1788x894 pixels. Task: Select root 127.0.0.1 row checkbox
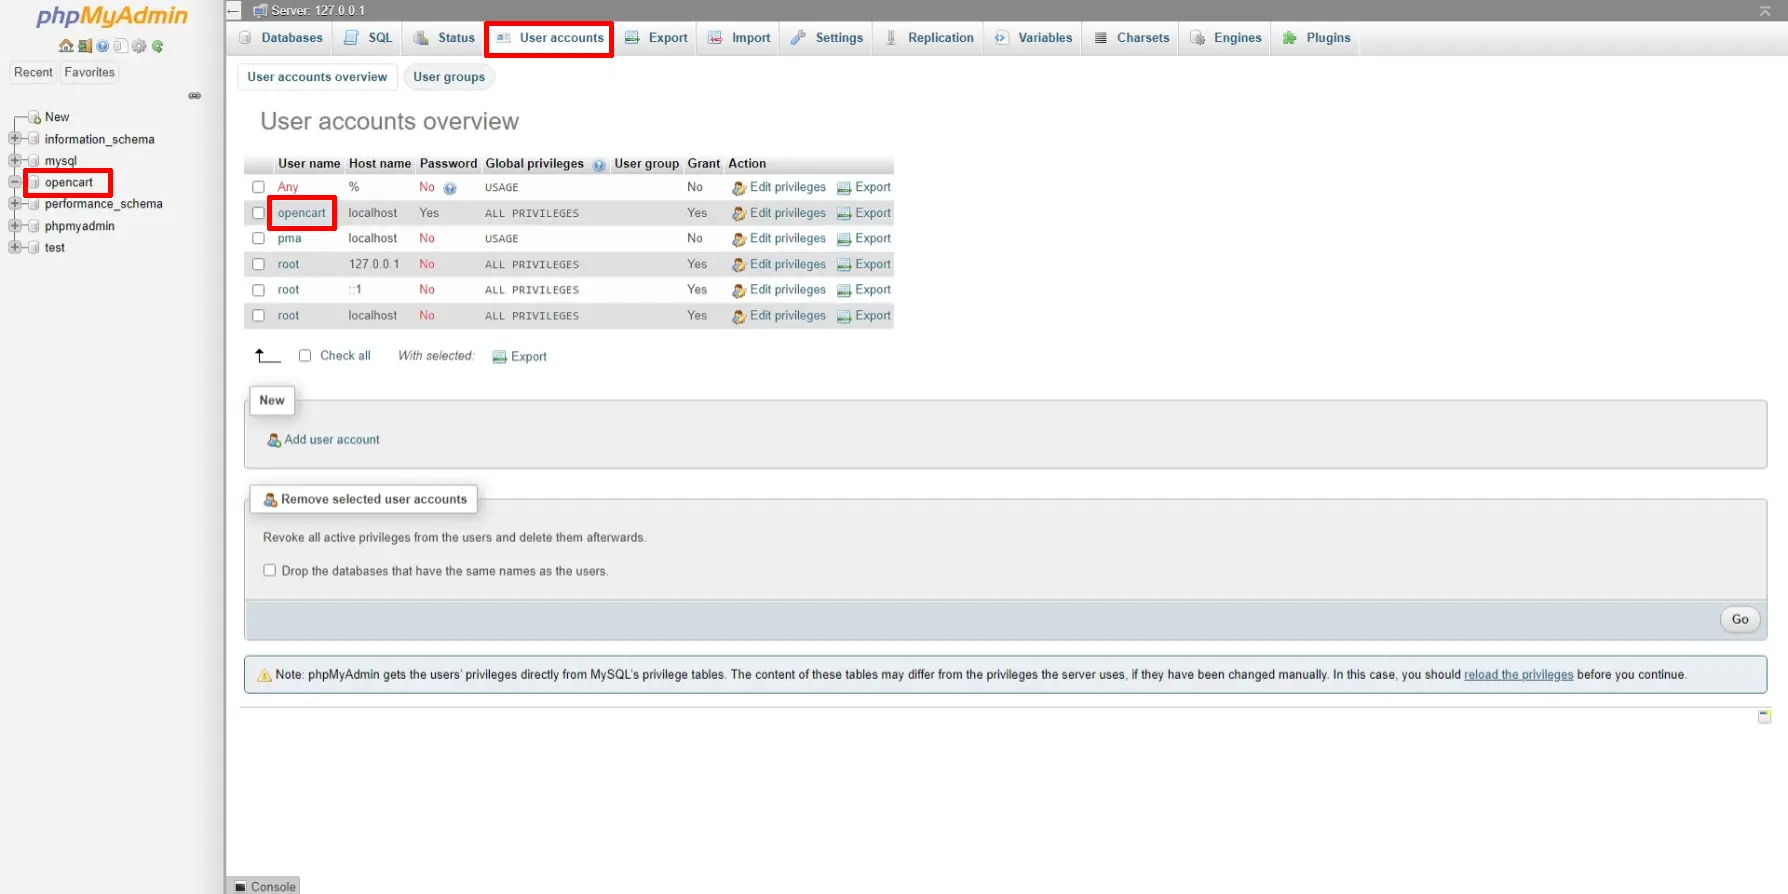[258, 264]
